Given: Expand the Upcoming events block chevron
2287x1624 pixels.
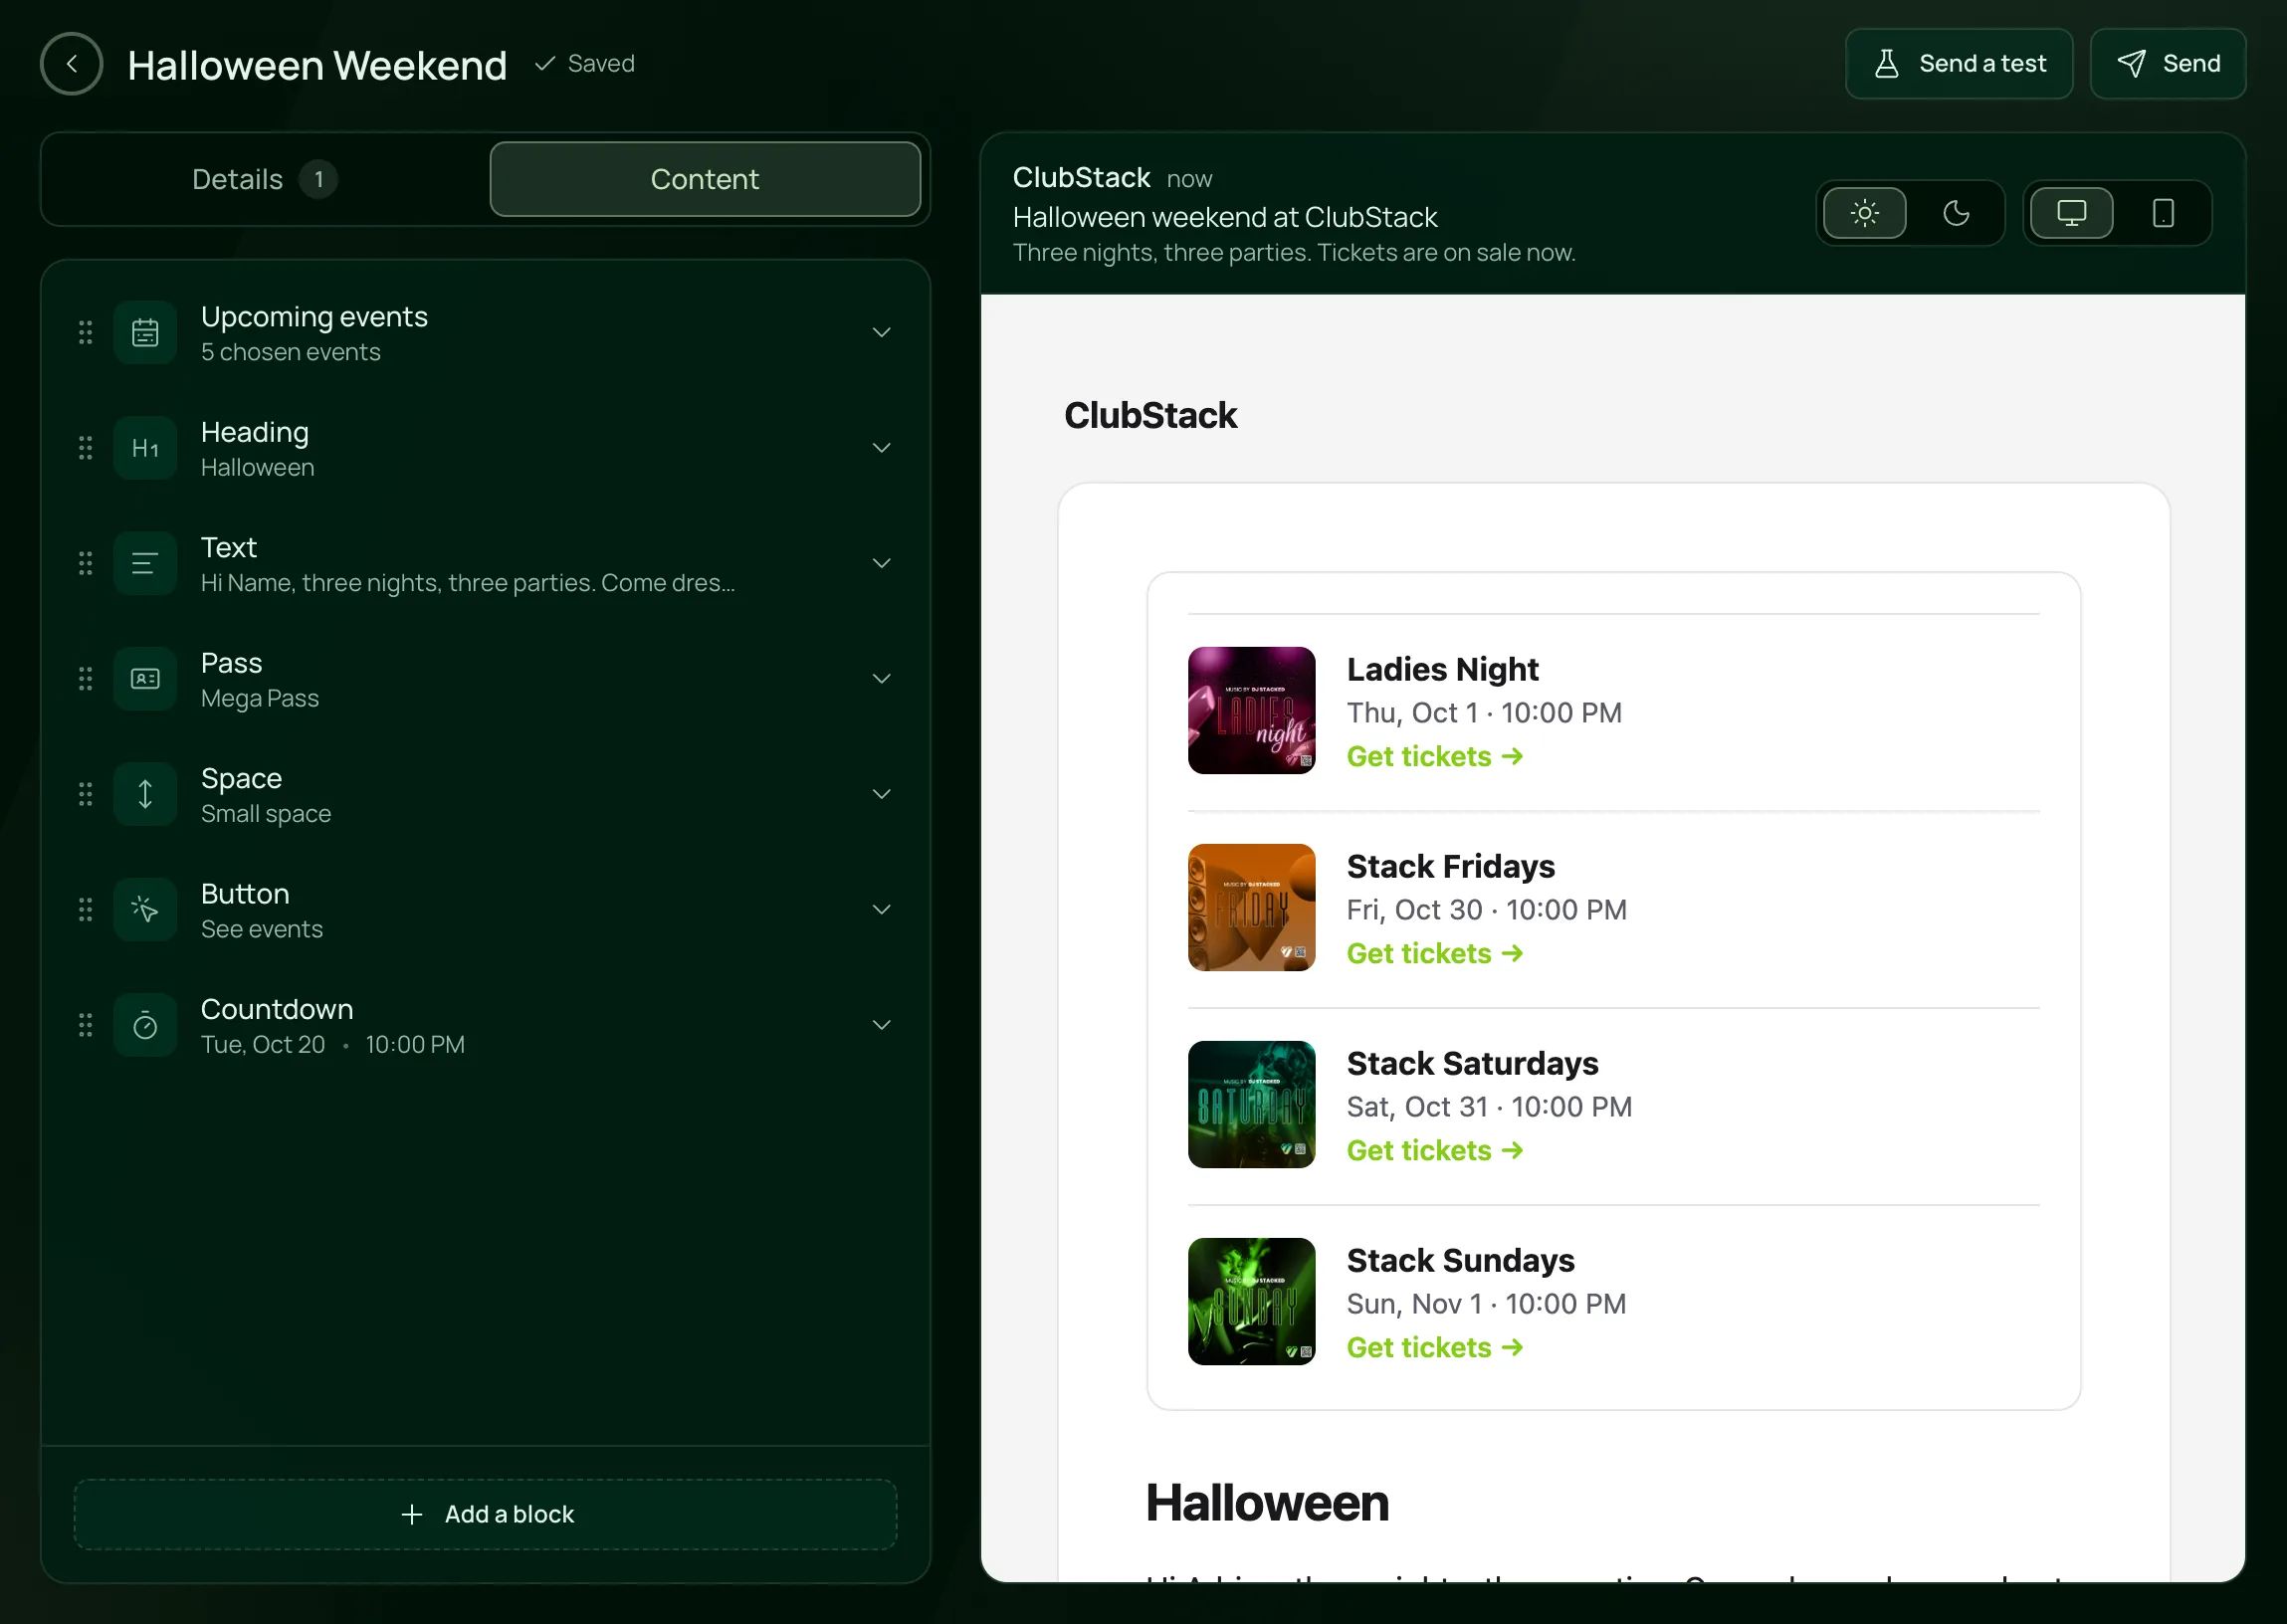Looking at the screenshot, I should point(882,333).
